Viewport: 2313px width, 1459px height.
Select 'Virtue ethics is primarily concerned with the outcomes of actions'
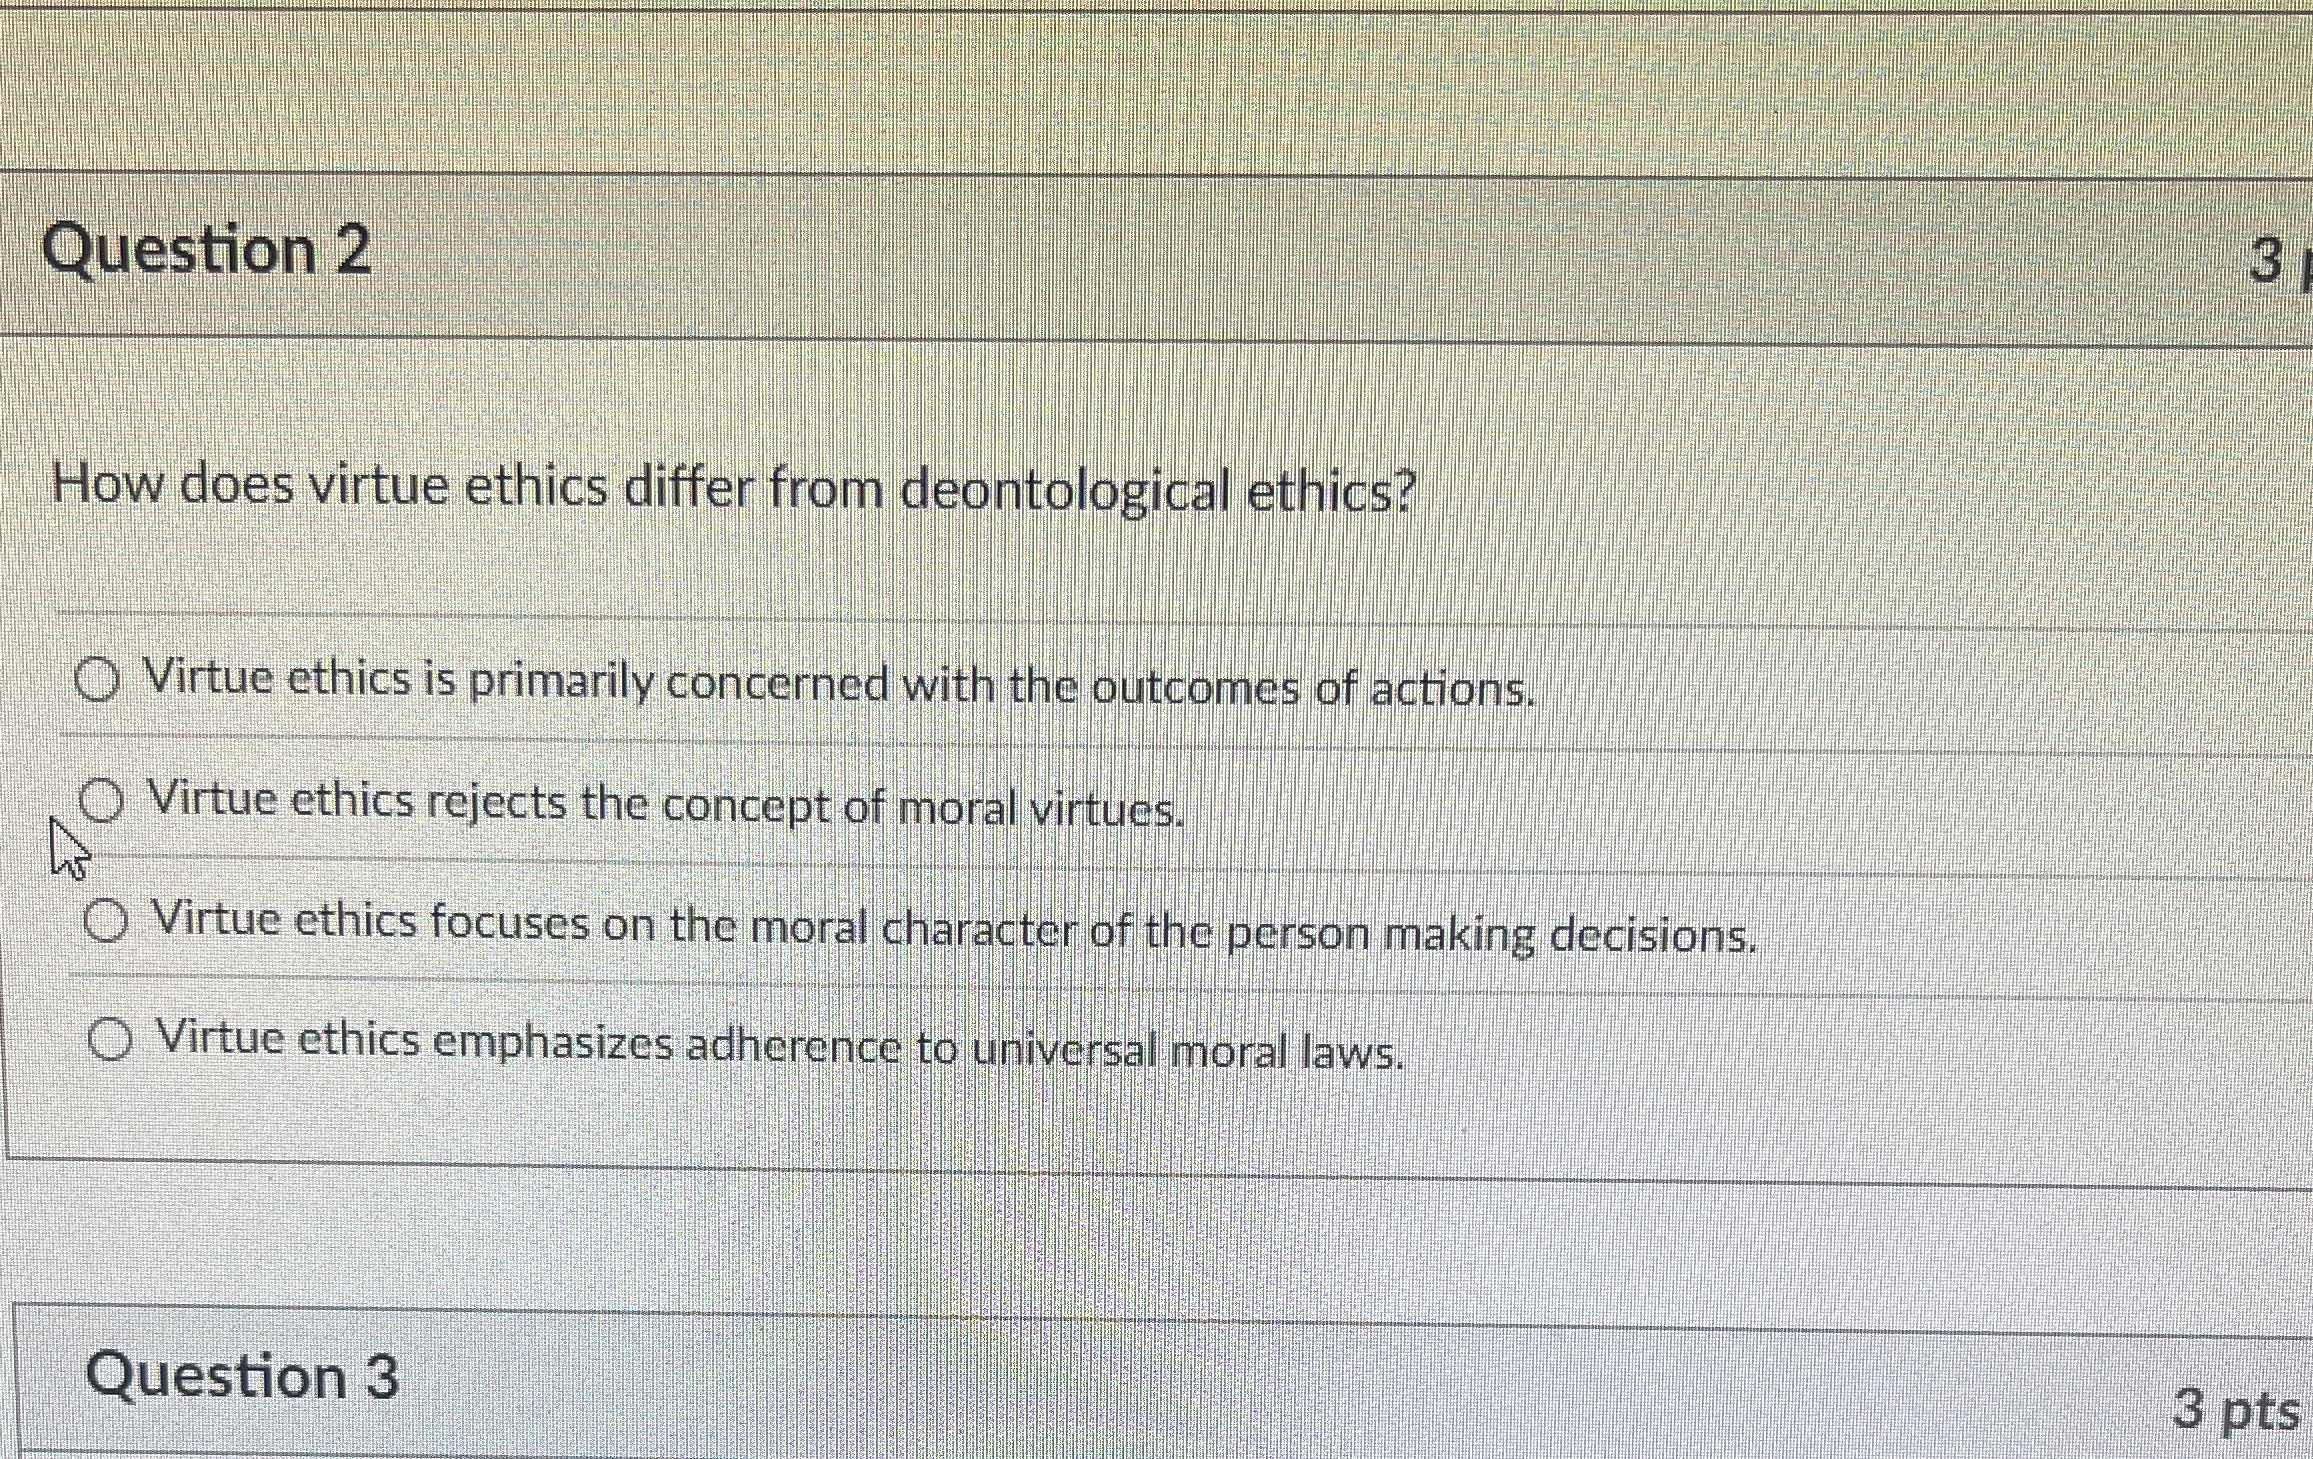(x=96, y=680)
